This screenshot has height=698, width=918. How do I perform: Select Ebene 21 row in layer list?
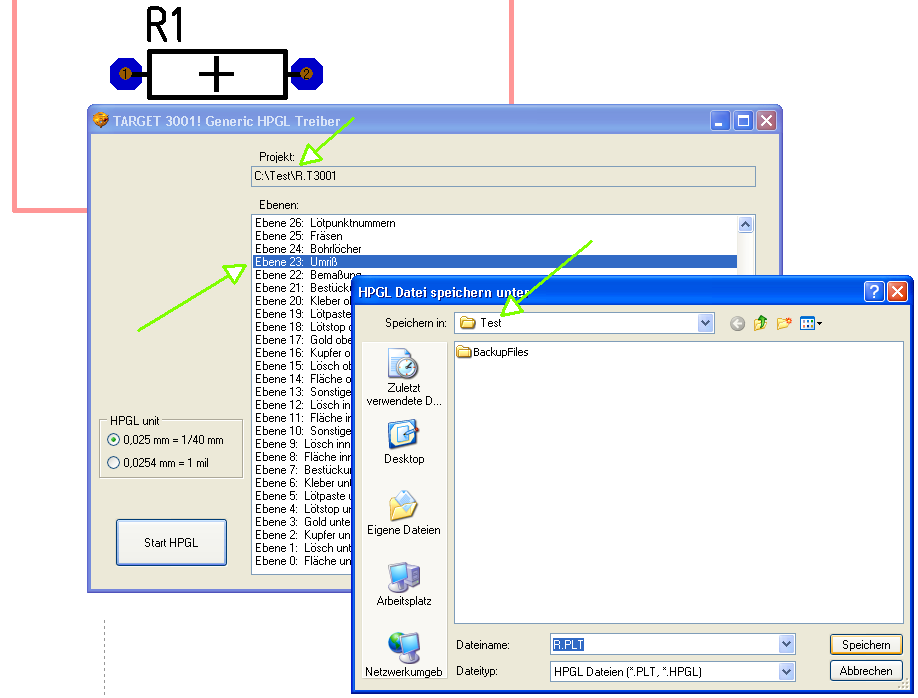[302, 288]
